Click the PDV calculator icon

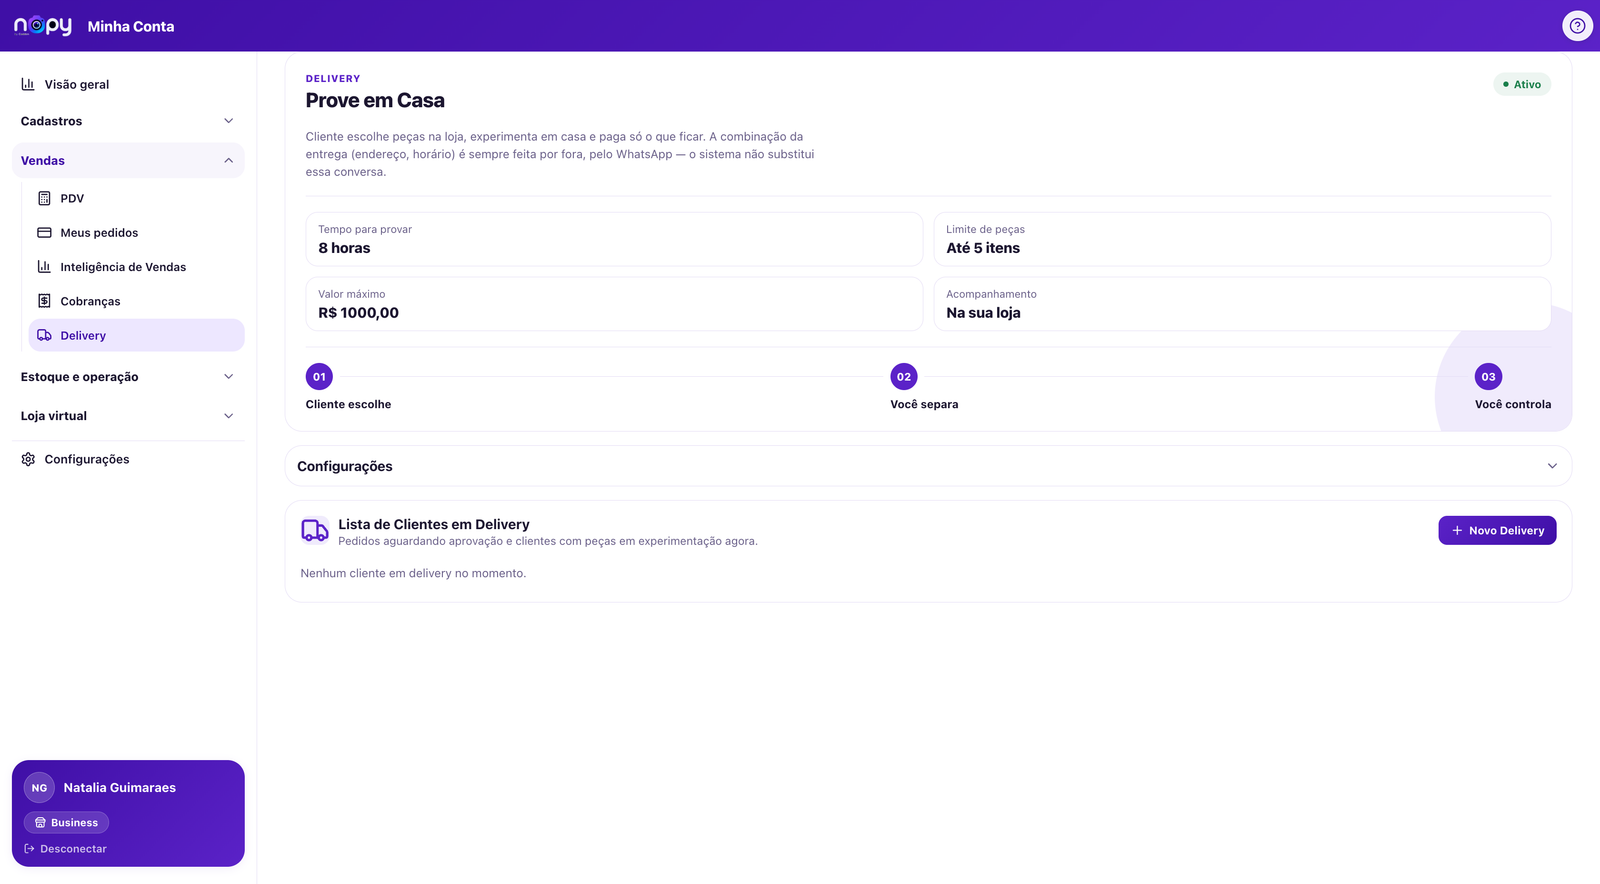point(44,198)
